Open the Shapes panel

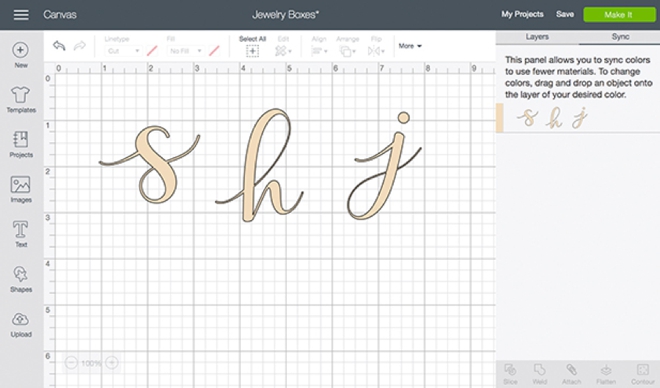pos(21,279)
